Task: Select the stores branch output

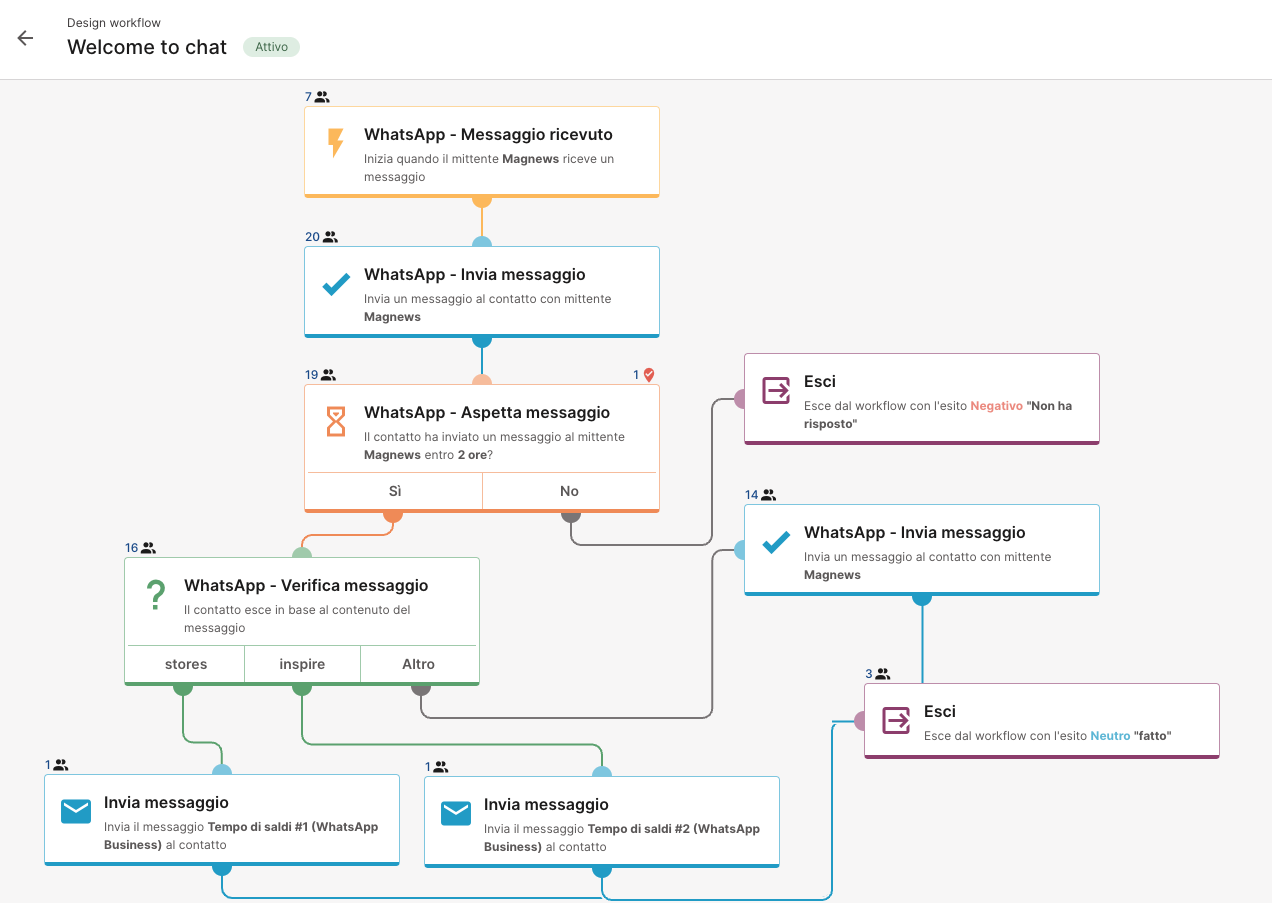Action: [186, 664]
